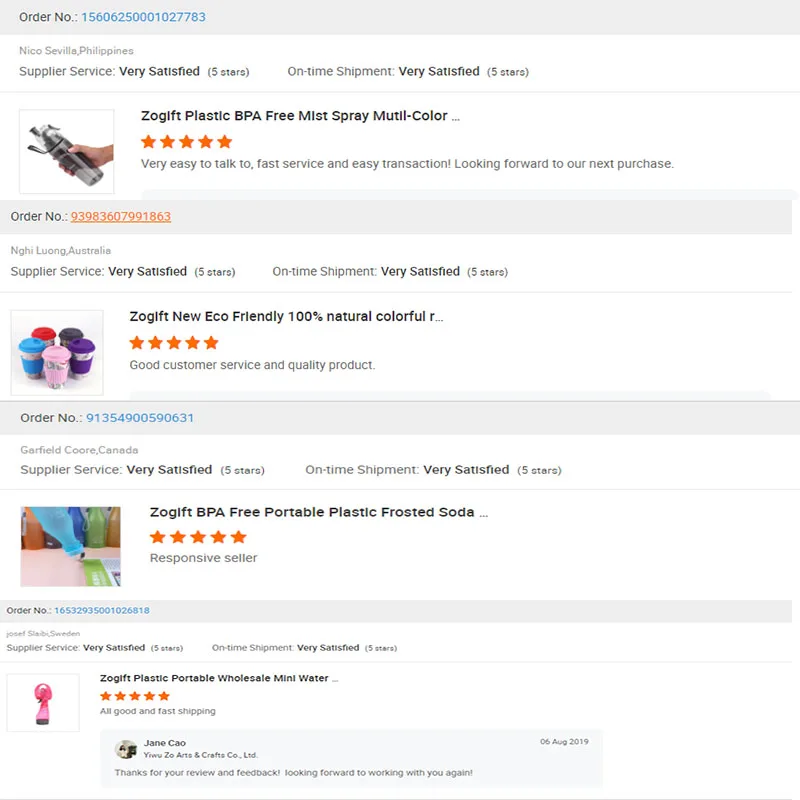The height and width of the screenshot is (800, 800).
Task: Click Yiwu Zo Arts & Crafts Co. name
Action: (x=201, y=756)
